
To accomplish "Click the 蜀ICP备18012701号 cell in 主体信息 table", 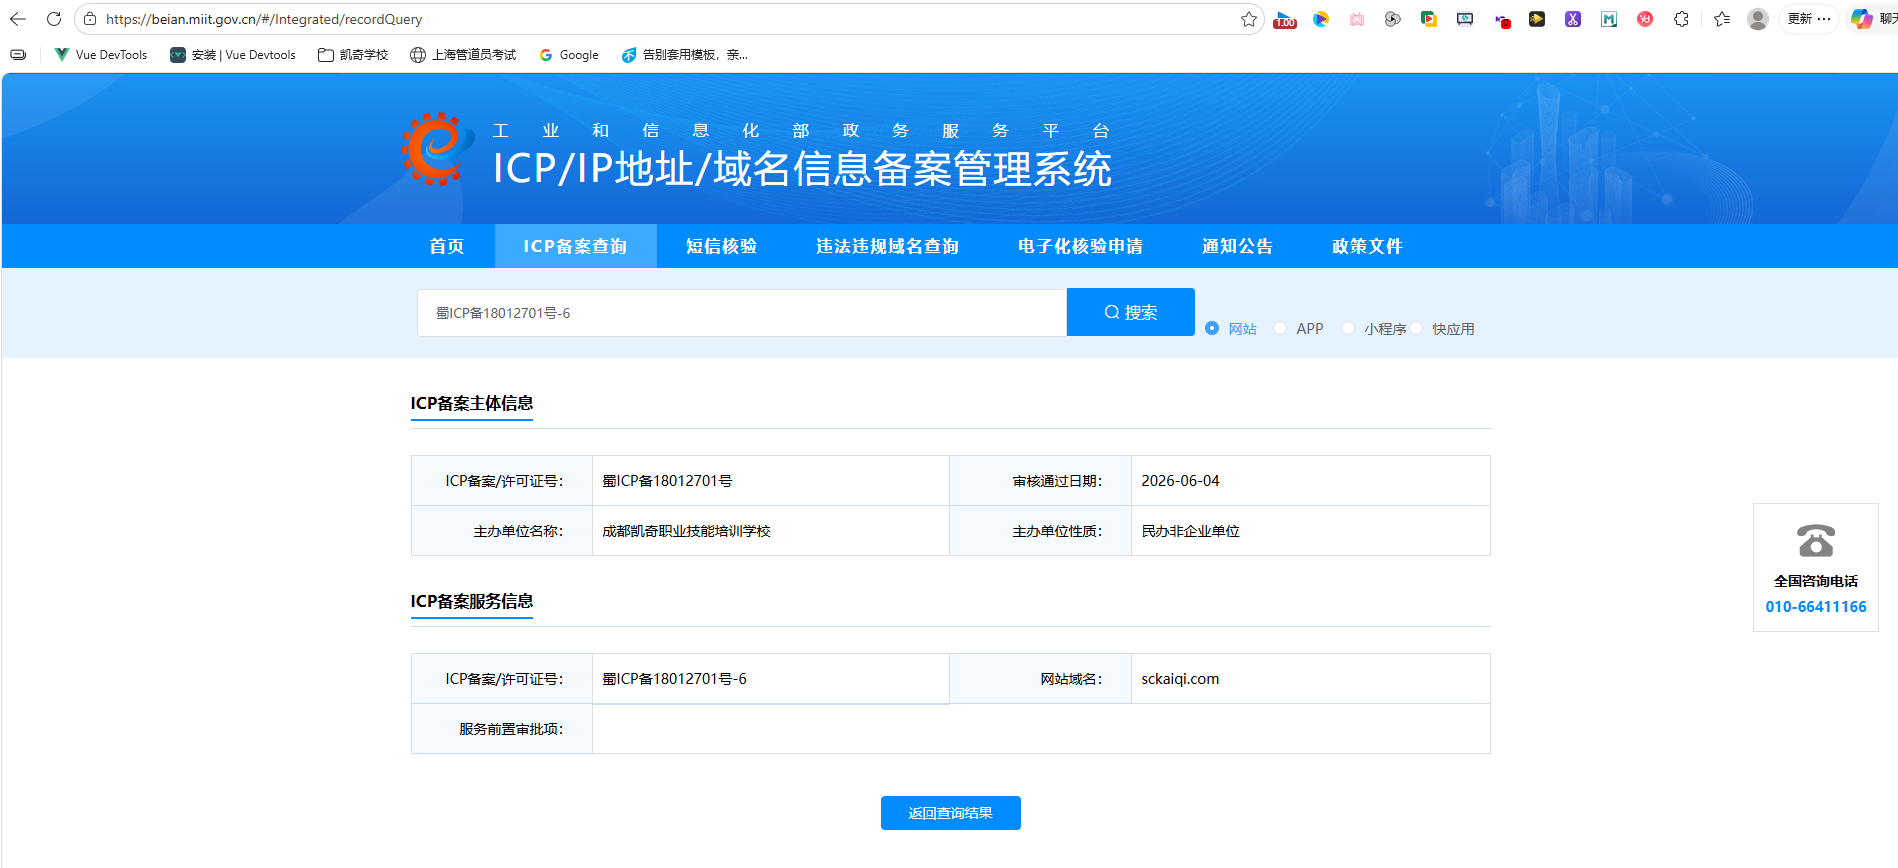I will pos(770,481).
